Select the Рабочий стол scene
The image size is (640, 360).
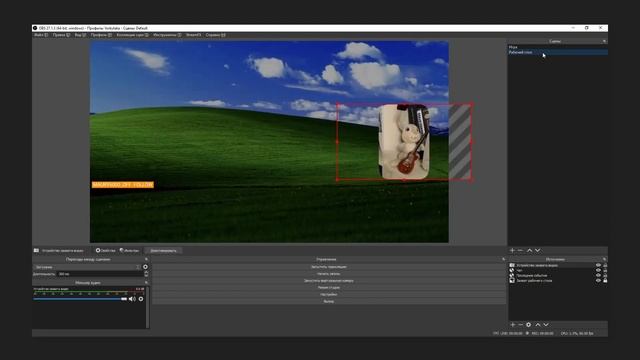tap(558, 52)
